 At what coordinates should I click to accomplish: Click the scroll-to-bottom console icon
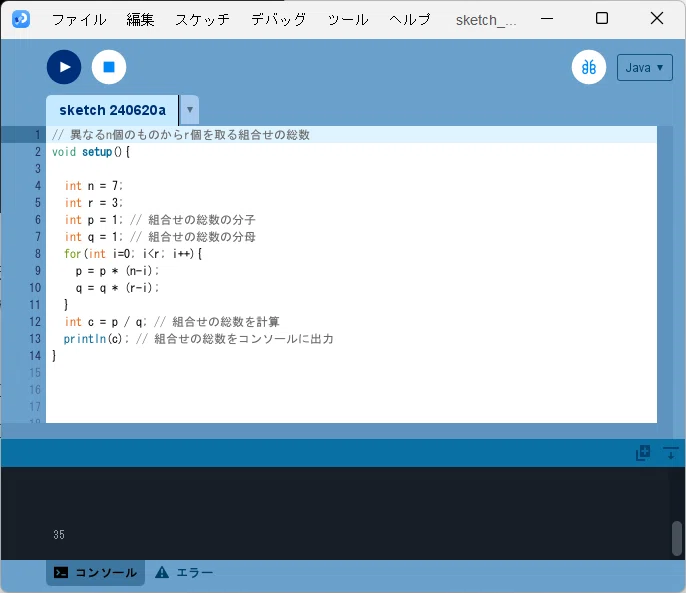coord(670,453)
